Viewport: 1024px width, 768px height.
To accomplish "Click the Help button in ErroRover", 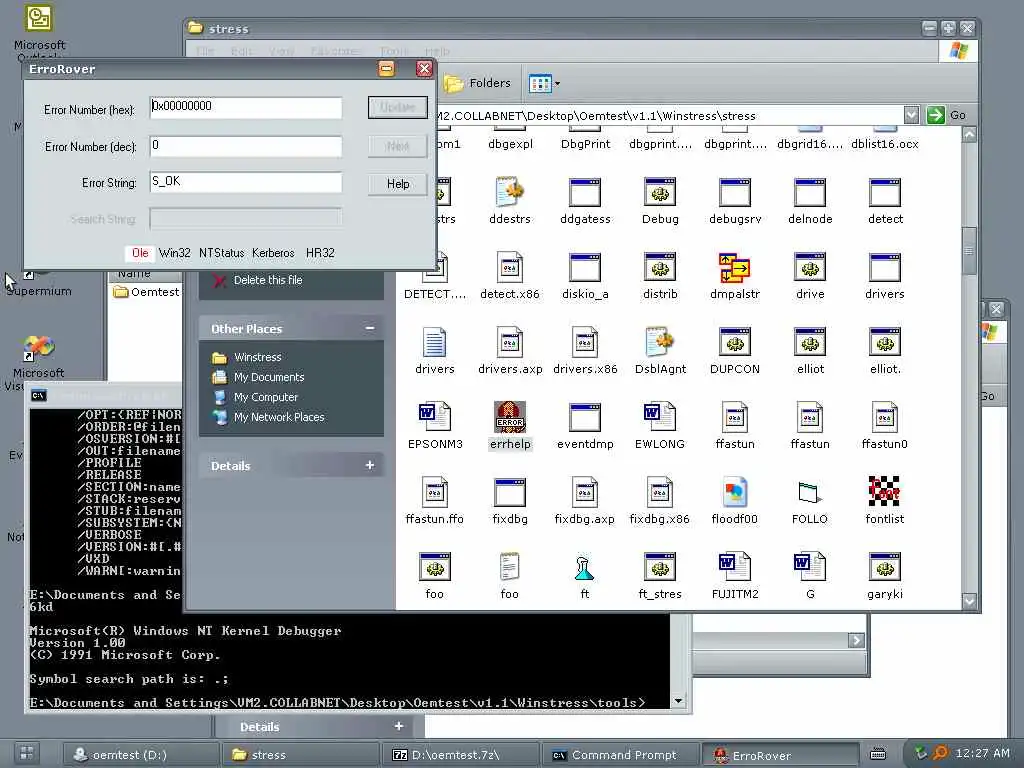I will (398, 184).
